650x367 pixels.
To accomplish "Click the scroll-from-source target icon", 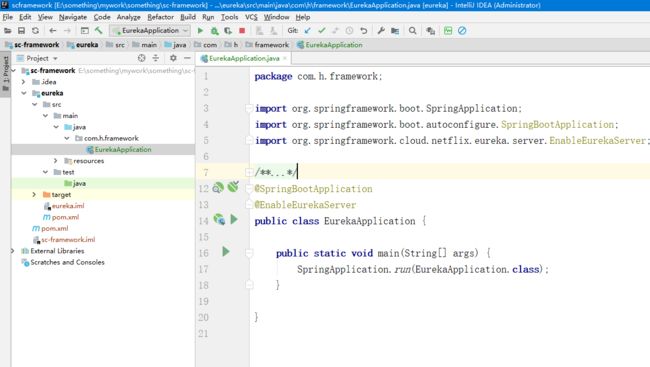I will point(142,58).
